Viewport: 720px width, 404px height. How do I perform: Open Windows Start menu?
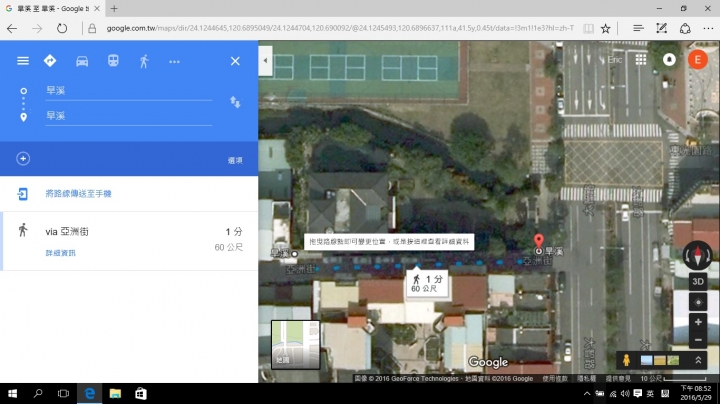coord(12,393)
